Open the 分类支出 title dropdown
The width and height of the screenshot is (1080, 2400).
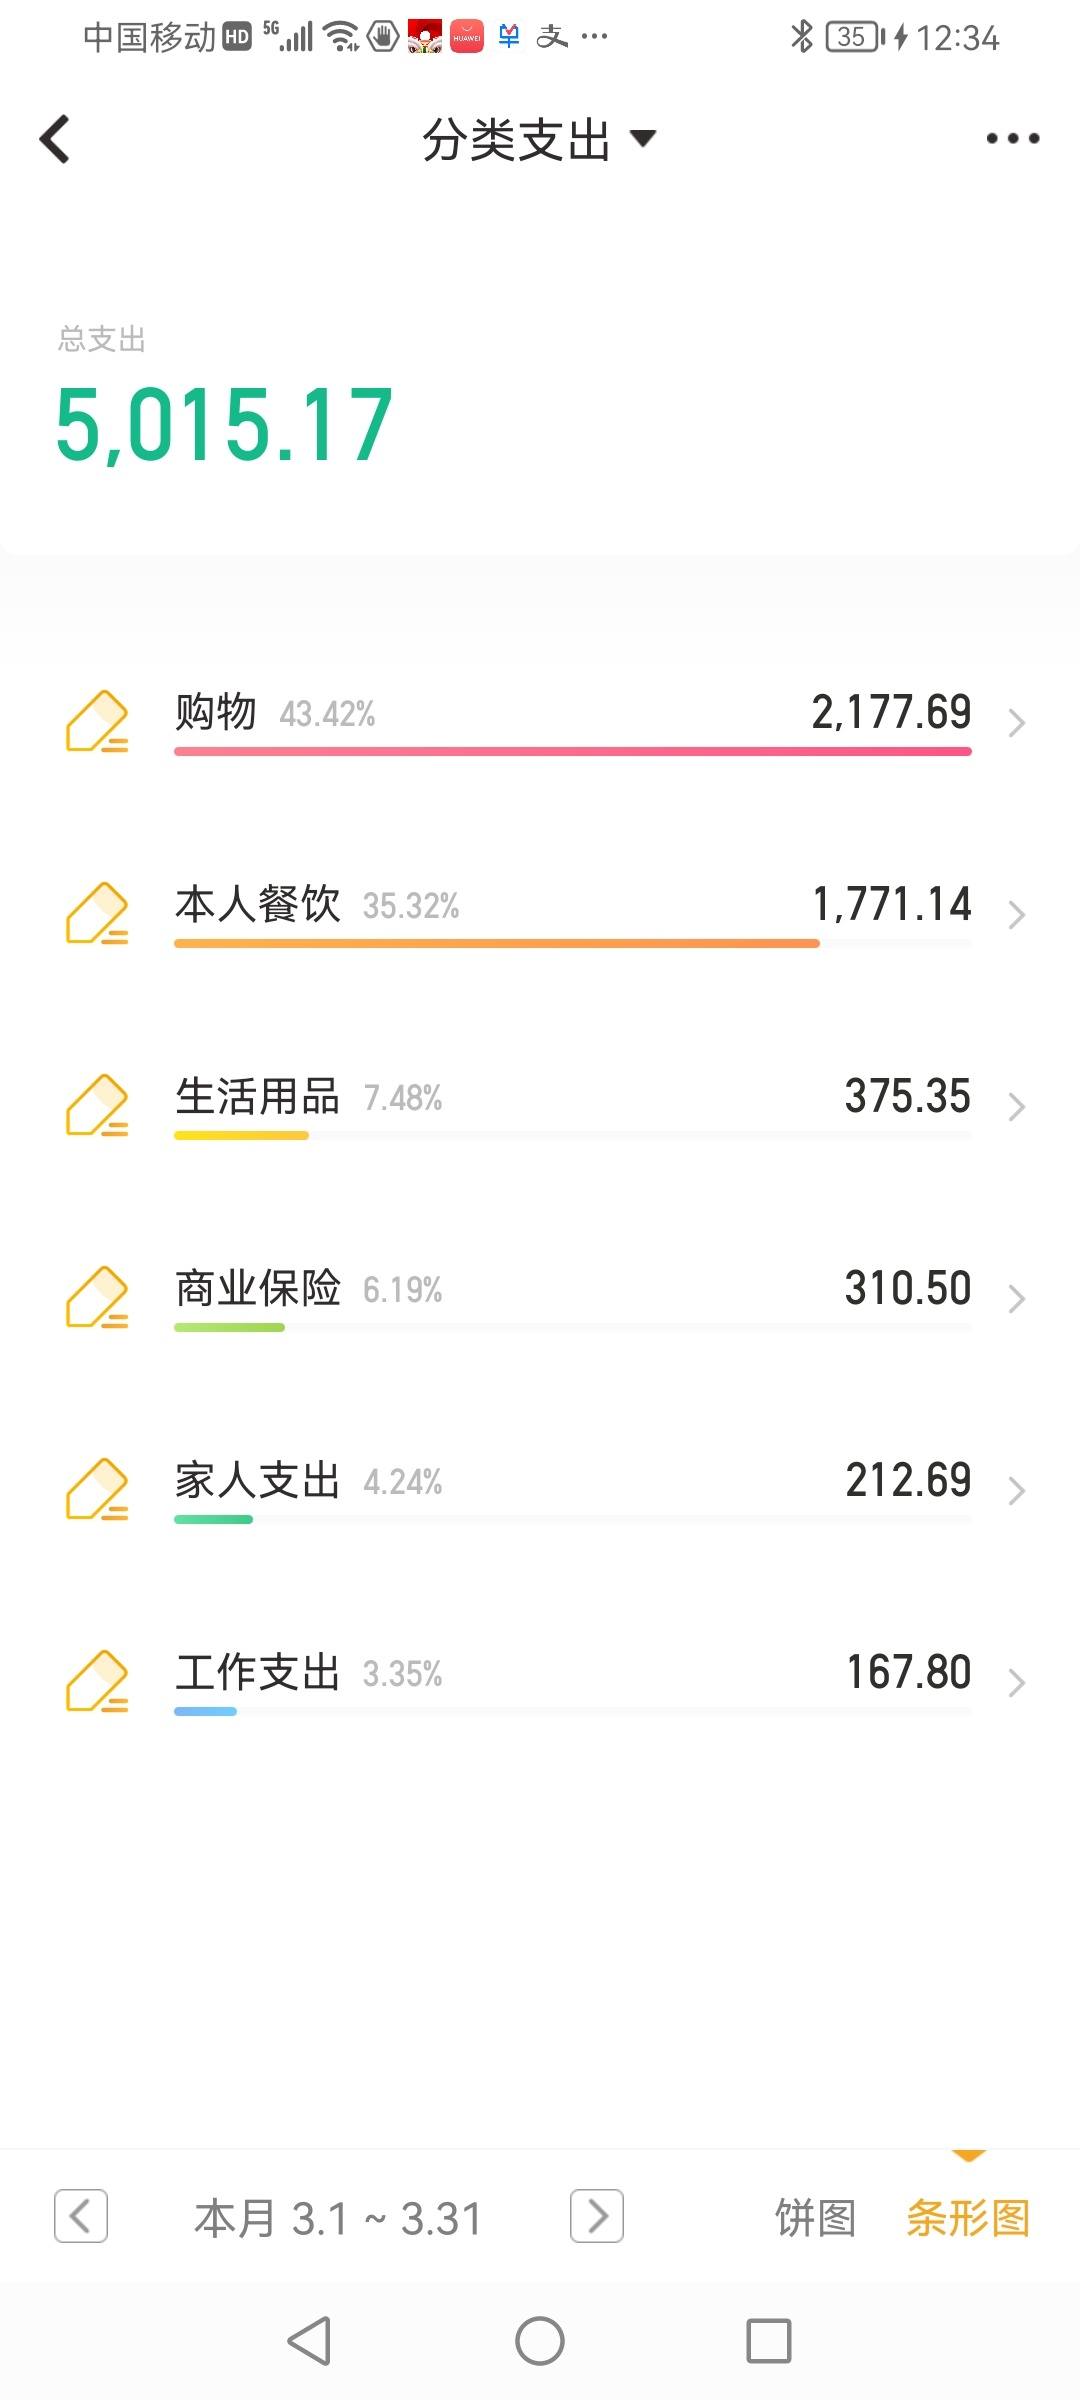(539, 139)
